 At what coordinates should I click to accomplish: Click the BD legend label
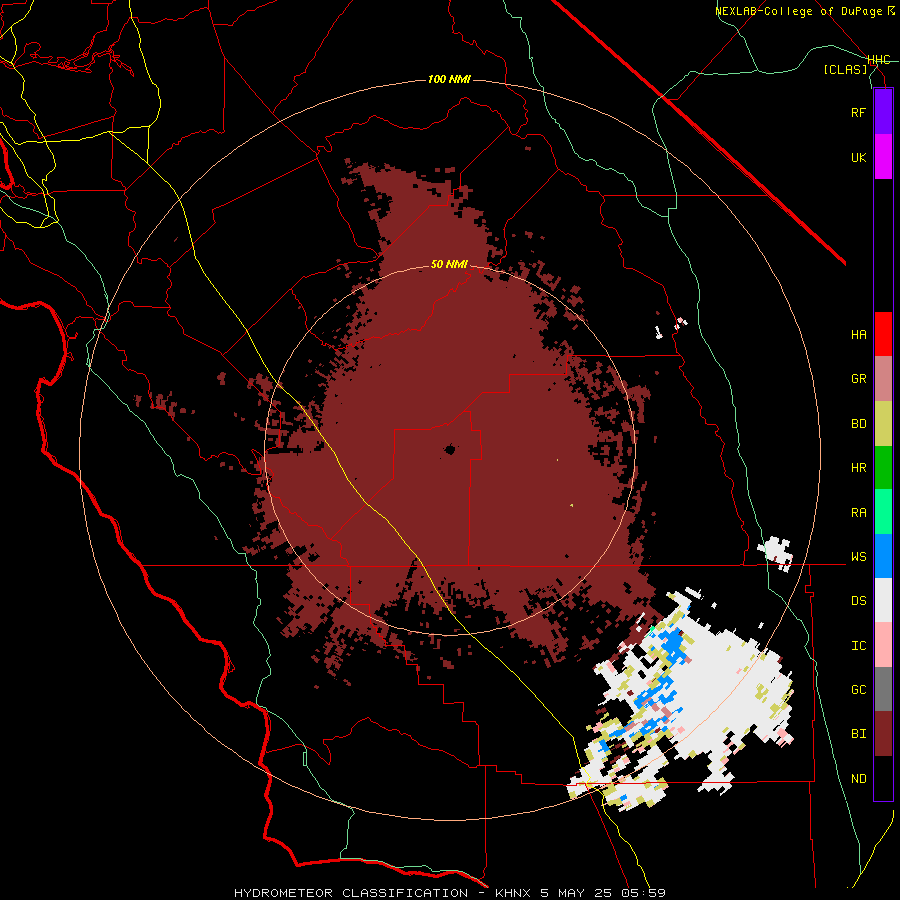[858, 424]
